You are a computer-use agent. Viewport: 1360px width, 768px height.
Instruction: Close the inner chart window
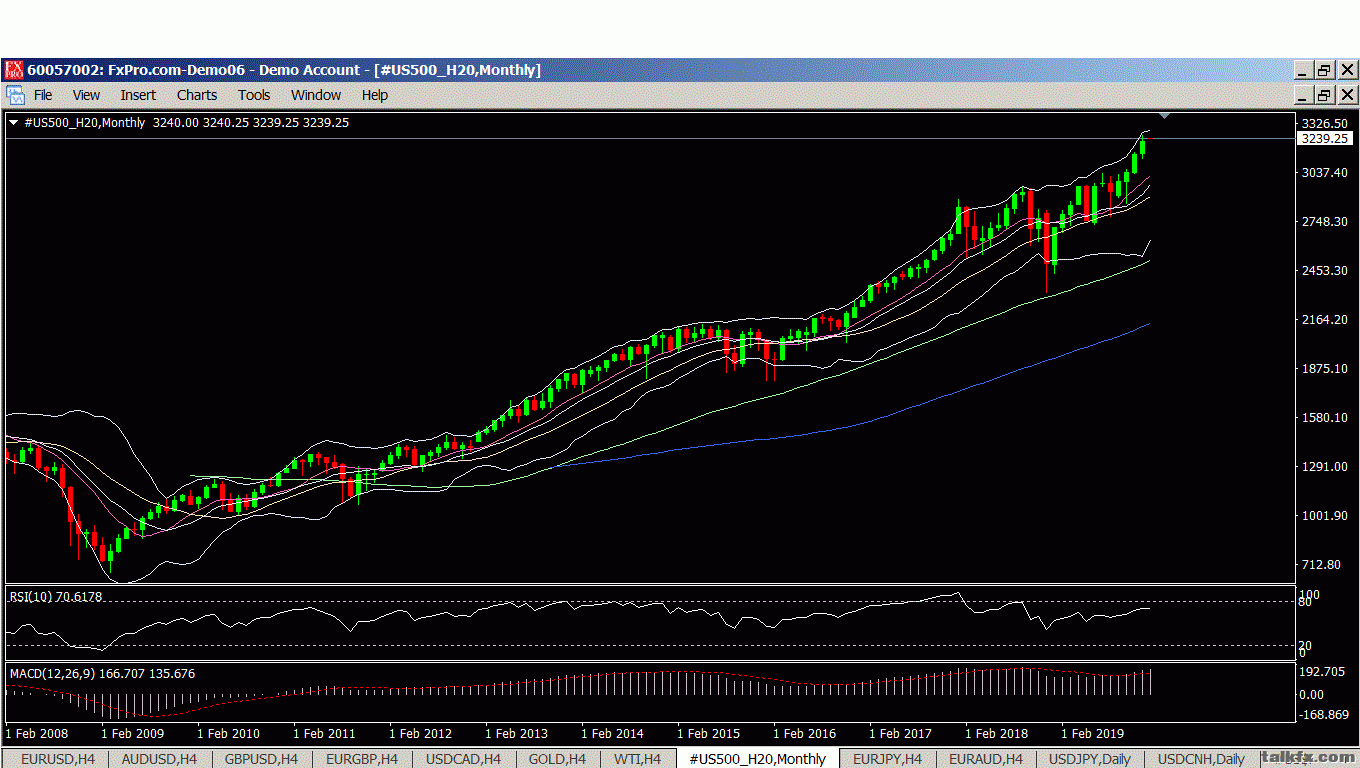[x=1347, y=95]
